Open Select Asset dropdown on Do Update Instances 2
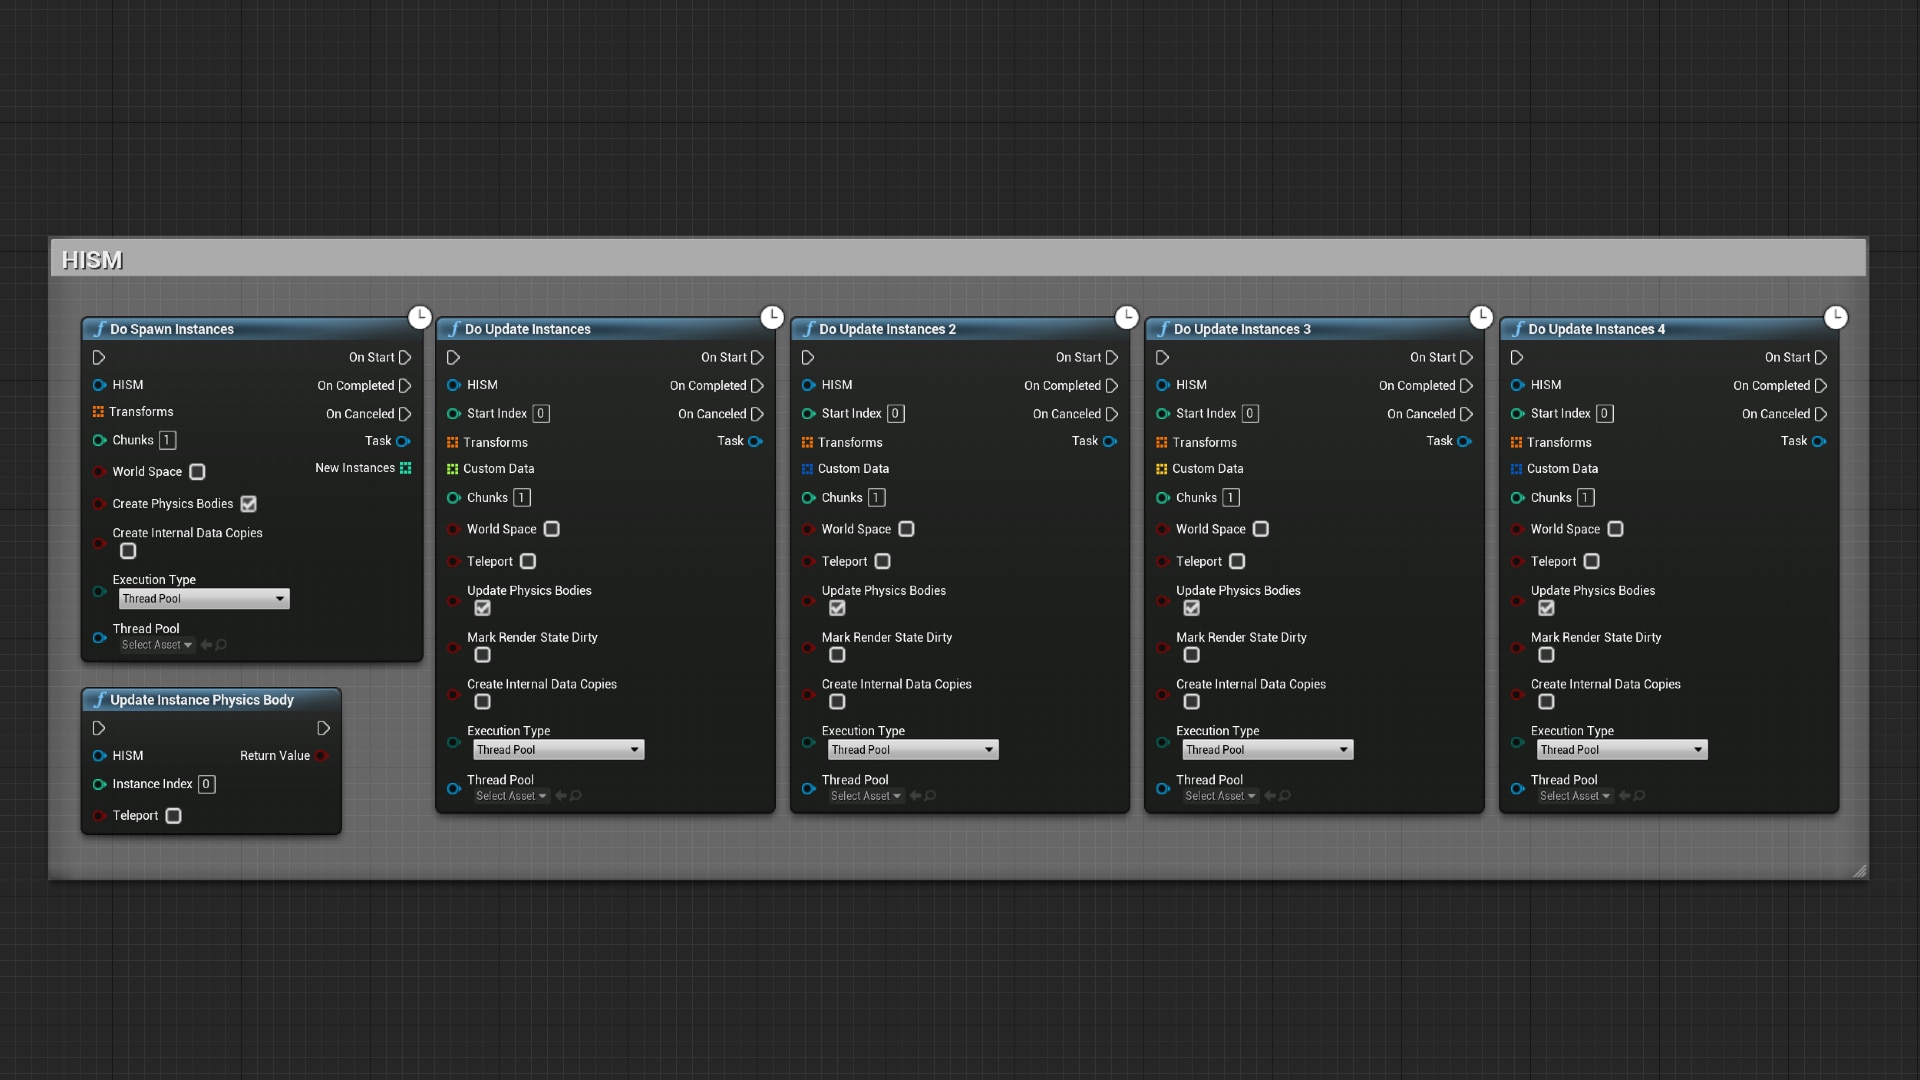The height and width of the screenshot is (1080, 1920). [865, 796]
